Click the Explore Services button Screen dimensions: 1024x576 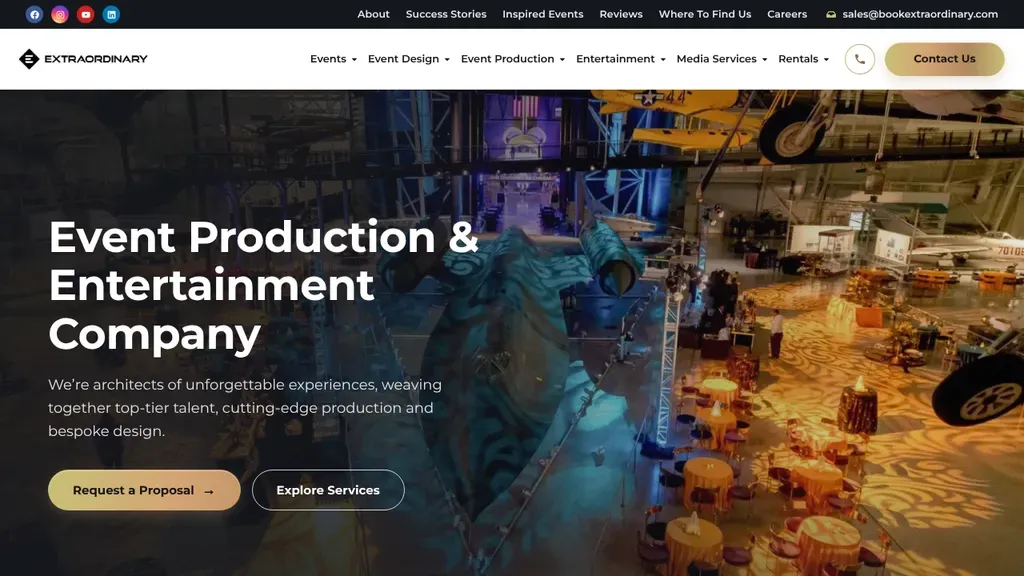(x=328, y=490)
